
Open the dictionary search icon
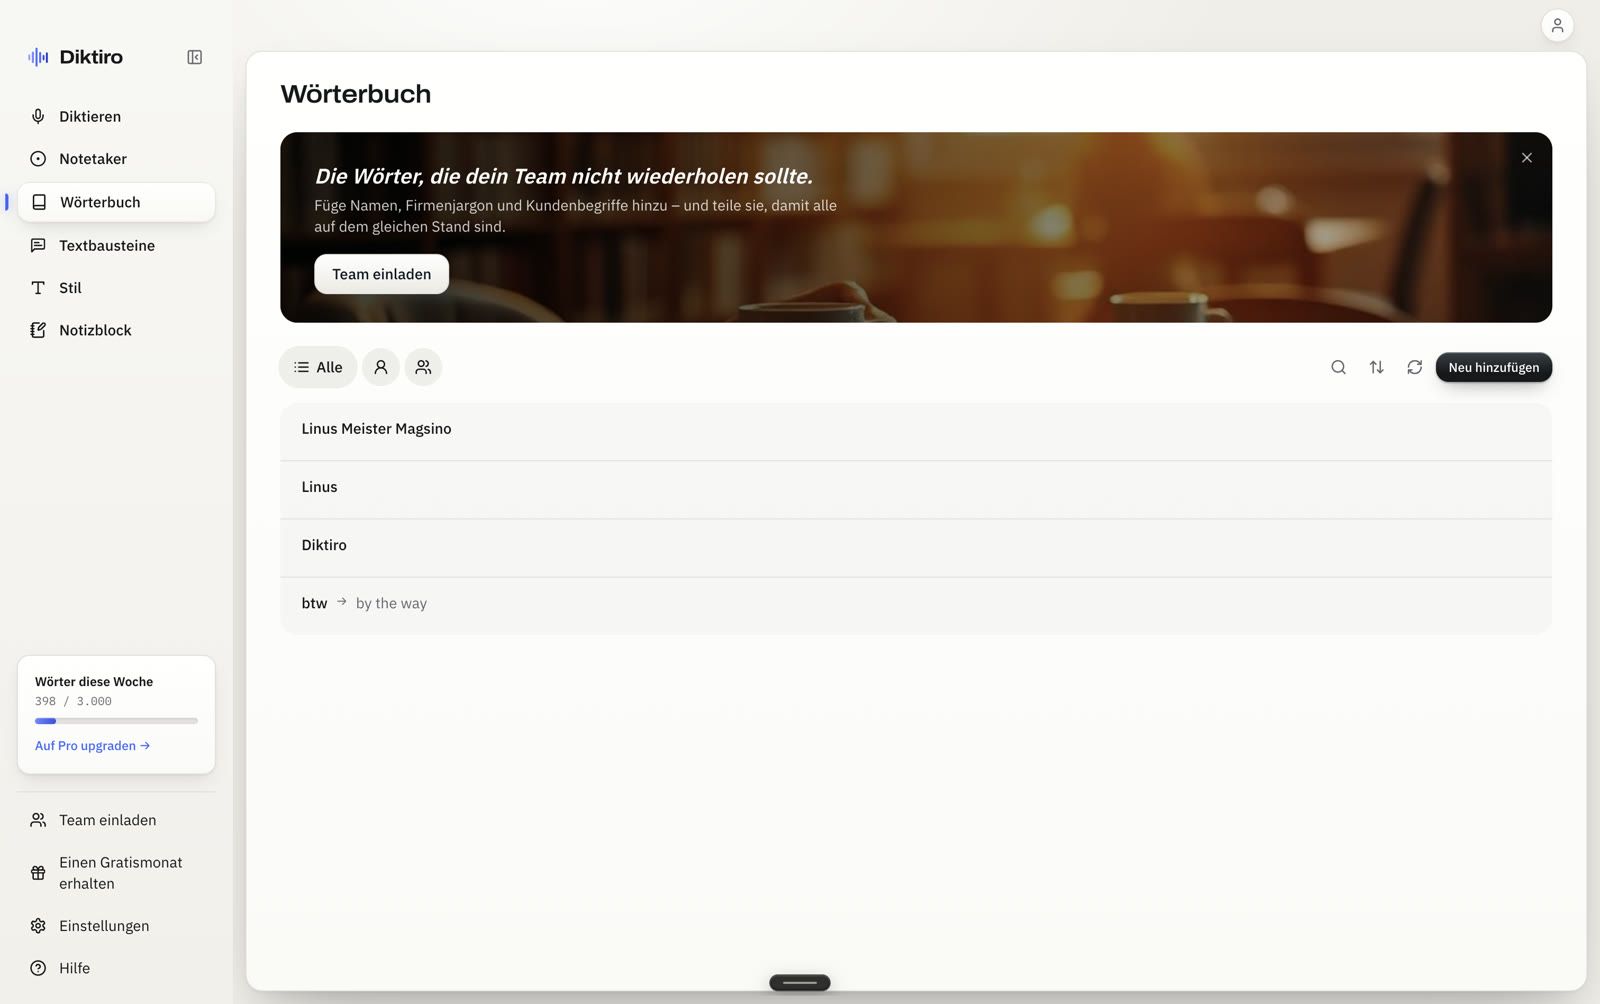coord(1338,368)
